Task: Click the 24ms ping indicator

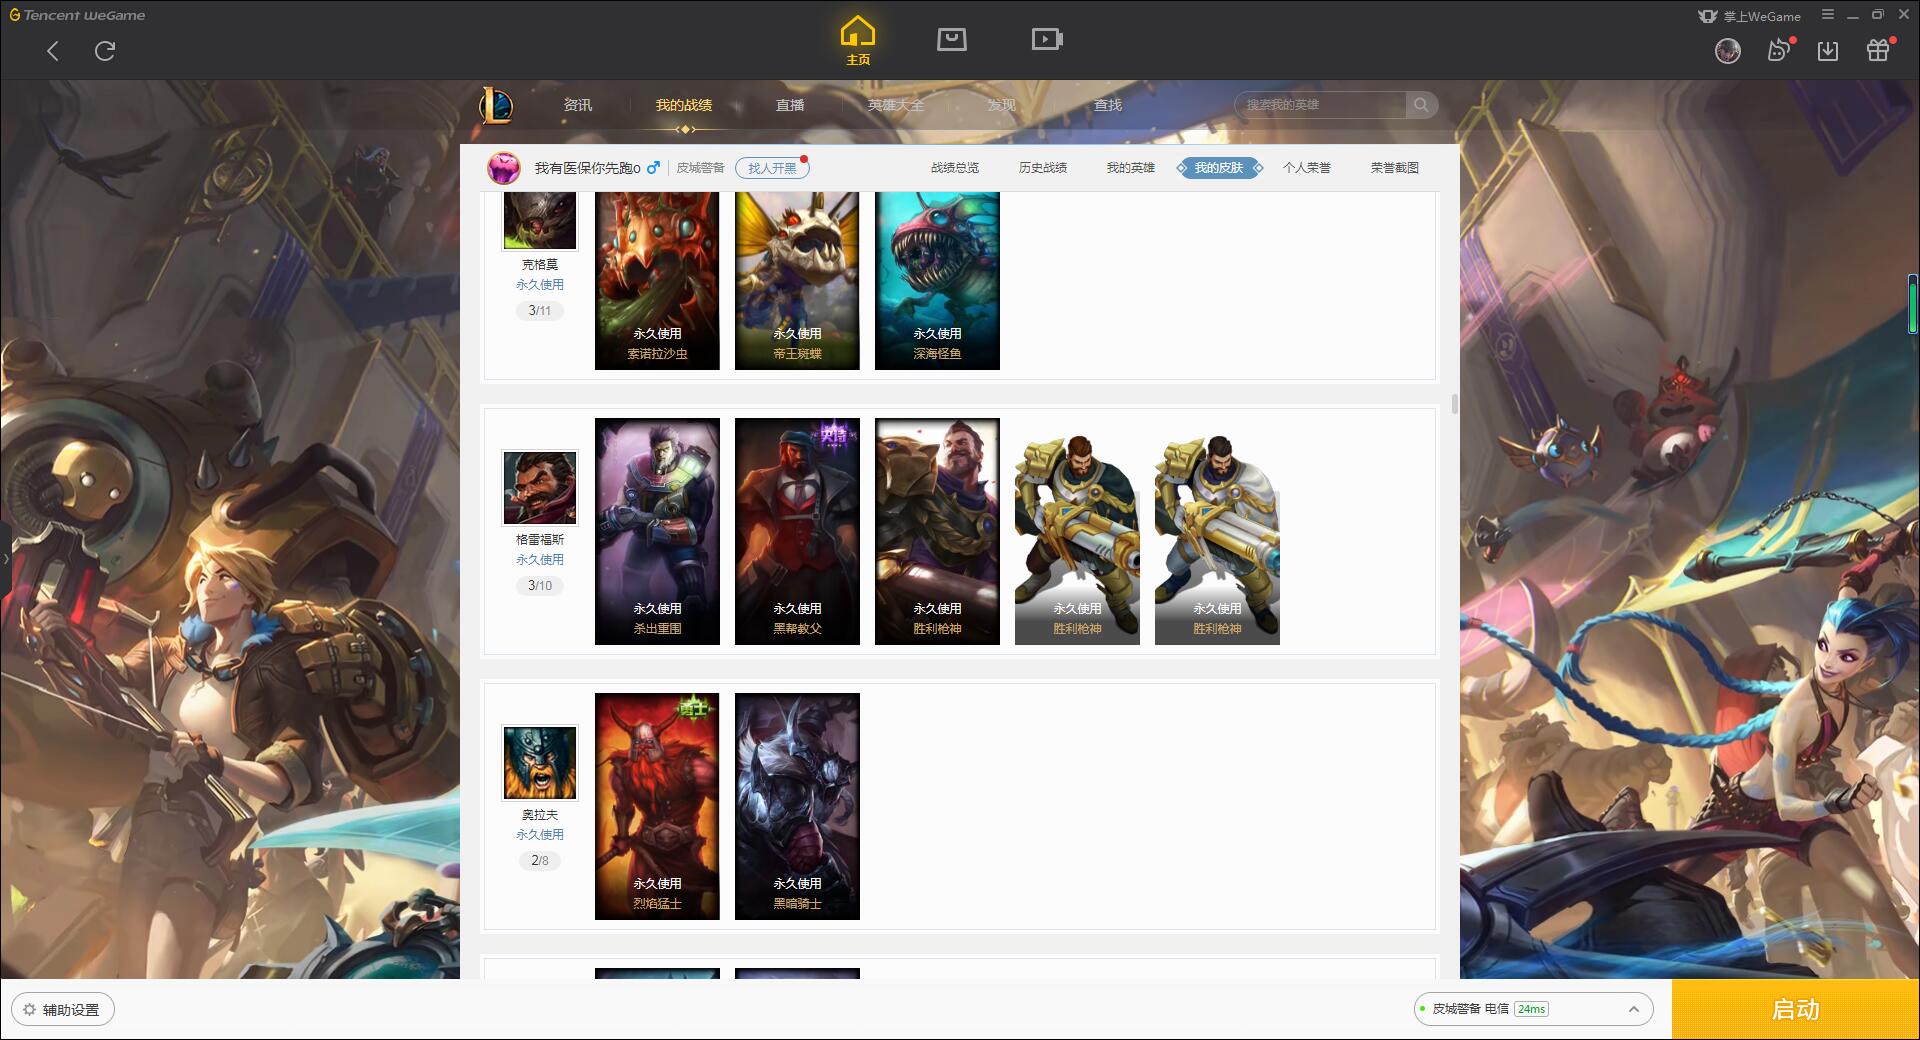Action: point(1531,1009)
